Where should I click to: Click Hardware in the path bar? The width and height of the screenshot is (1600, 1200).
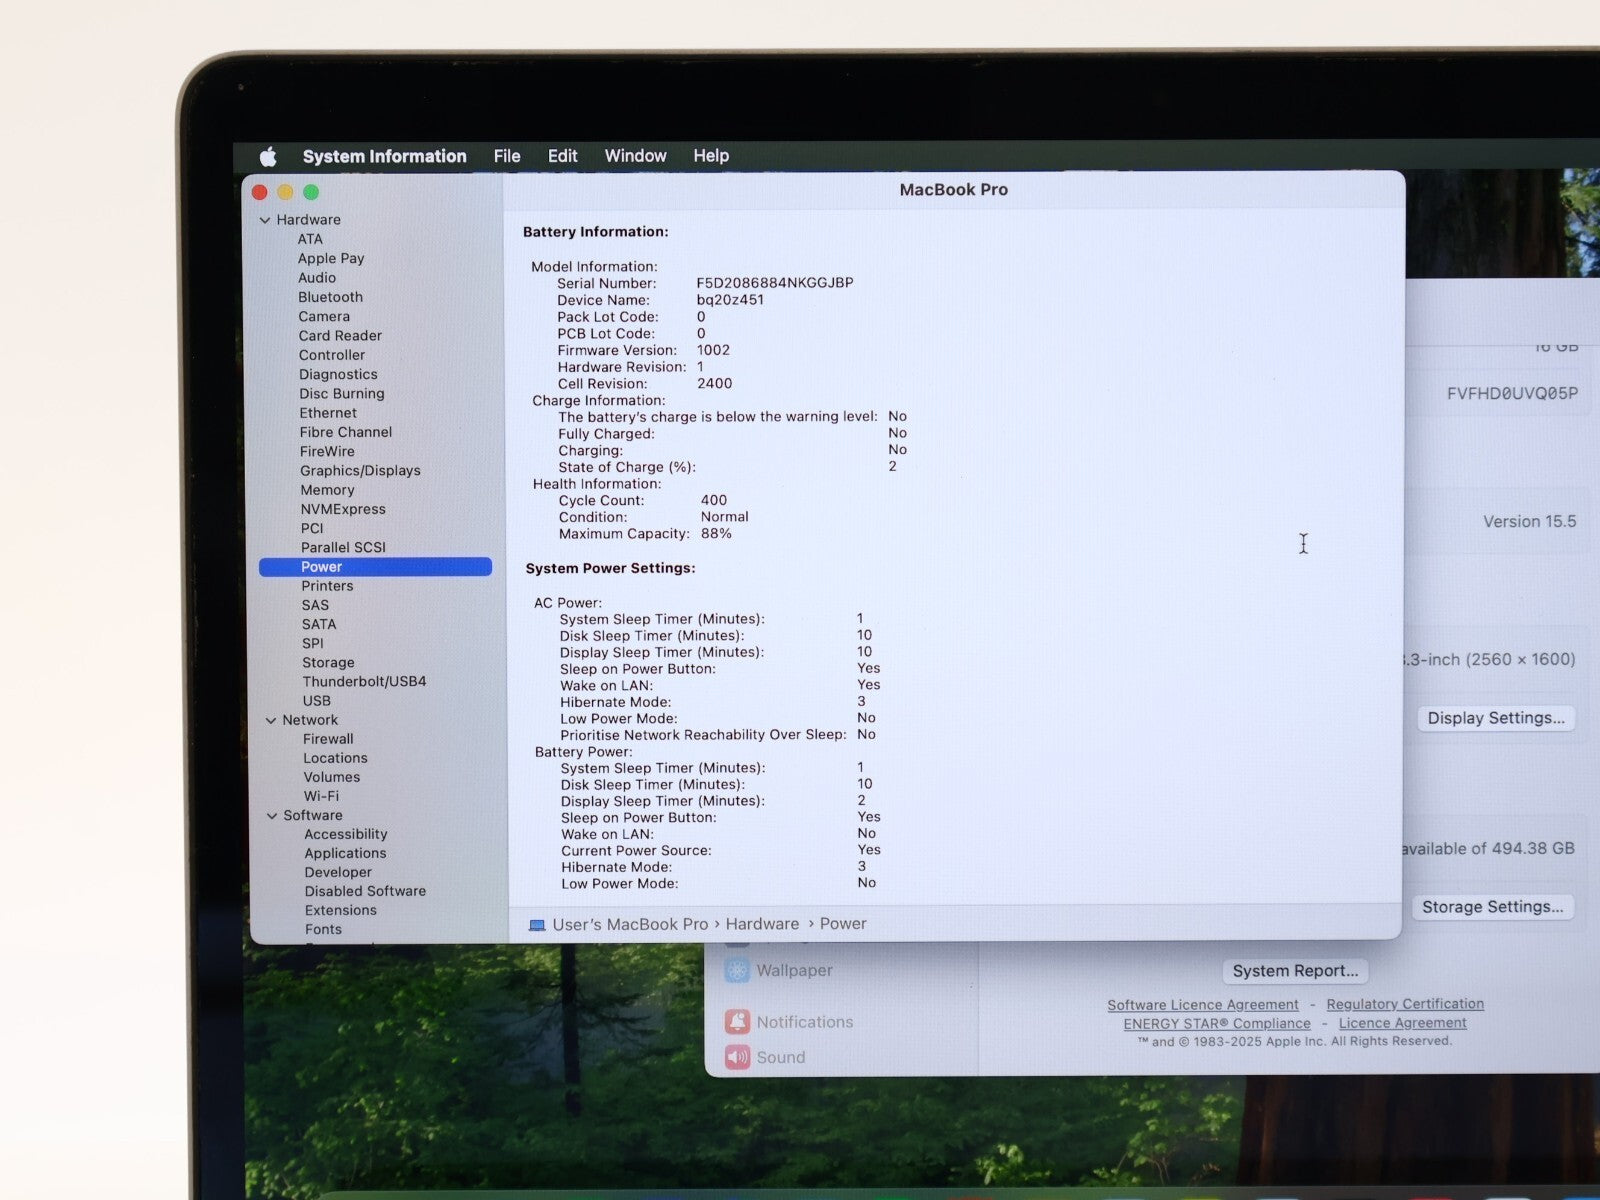pos(762,924)
